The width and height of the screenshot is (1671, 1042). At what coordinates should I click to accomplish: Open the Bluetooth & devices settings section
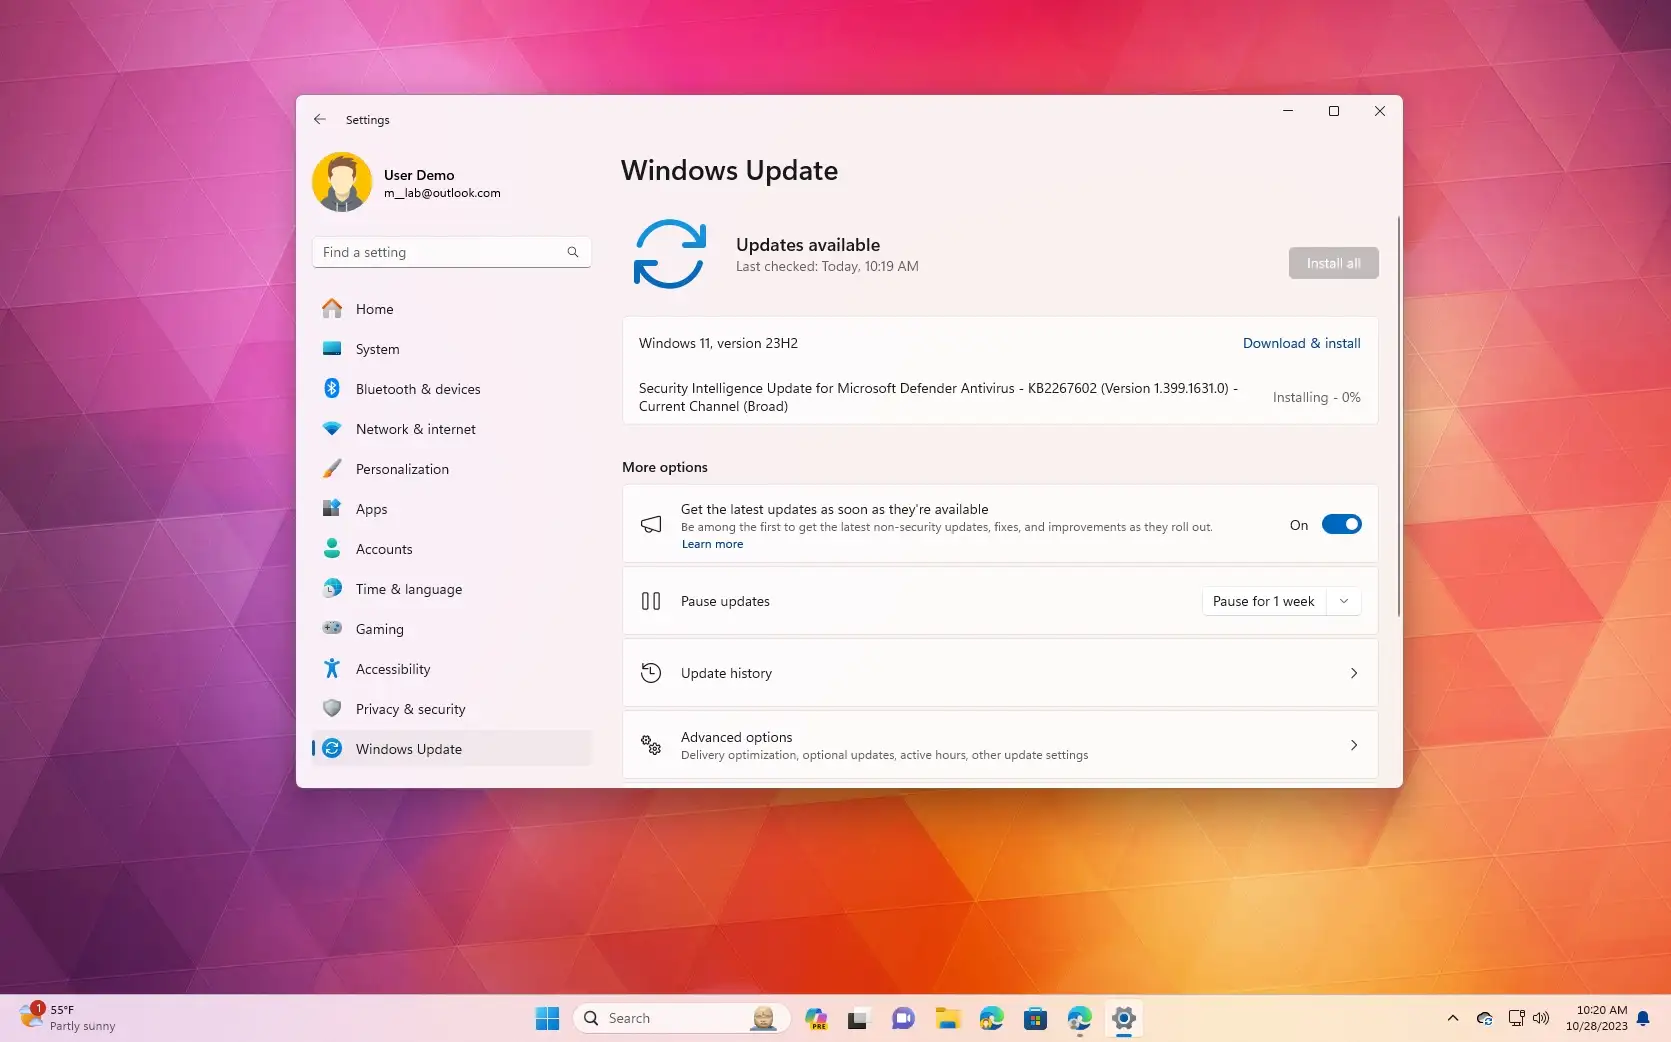pos(418,389)
